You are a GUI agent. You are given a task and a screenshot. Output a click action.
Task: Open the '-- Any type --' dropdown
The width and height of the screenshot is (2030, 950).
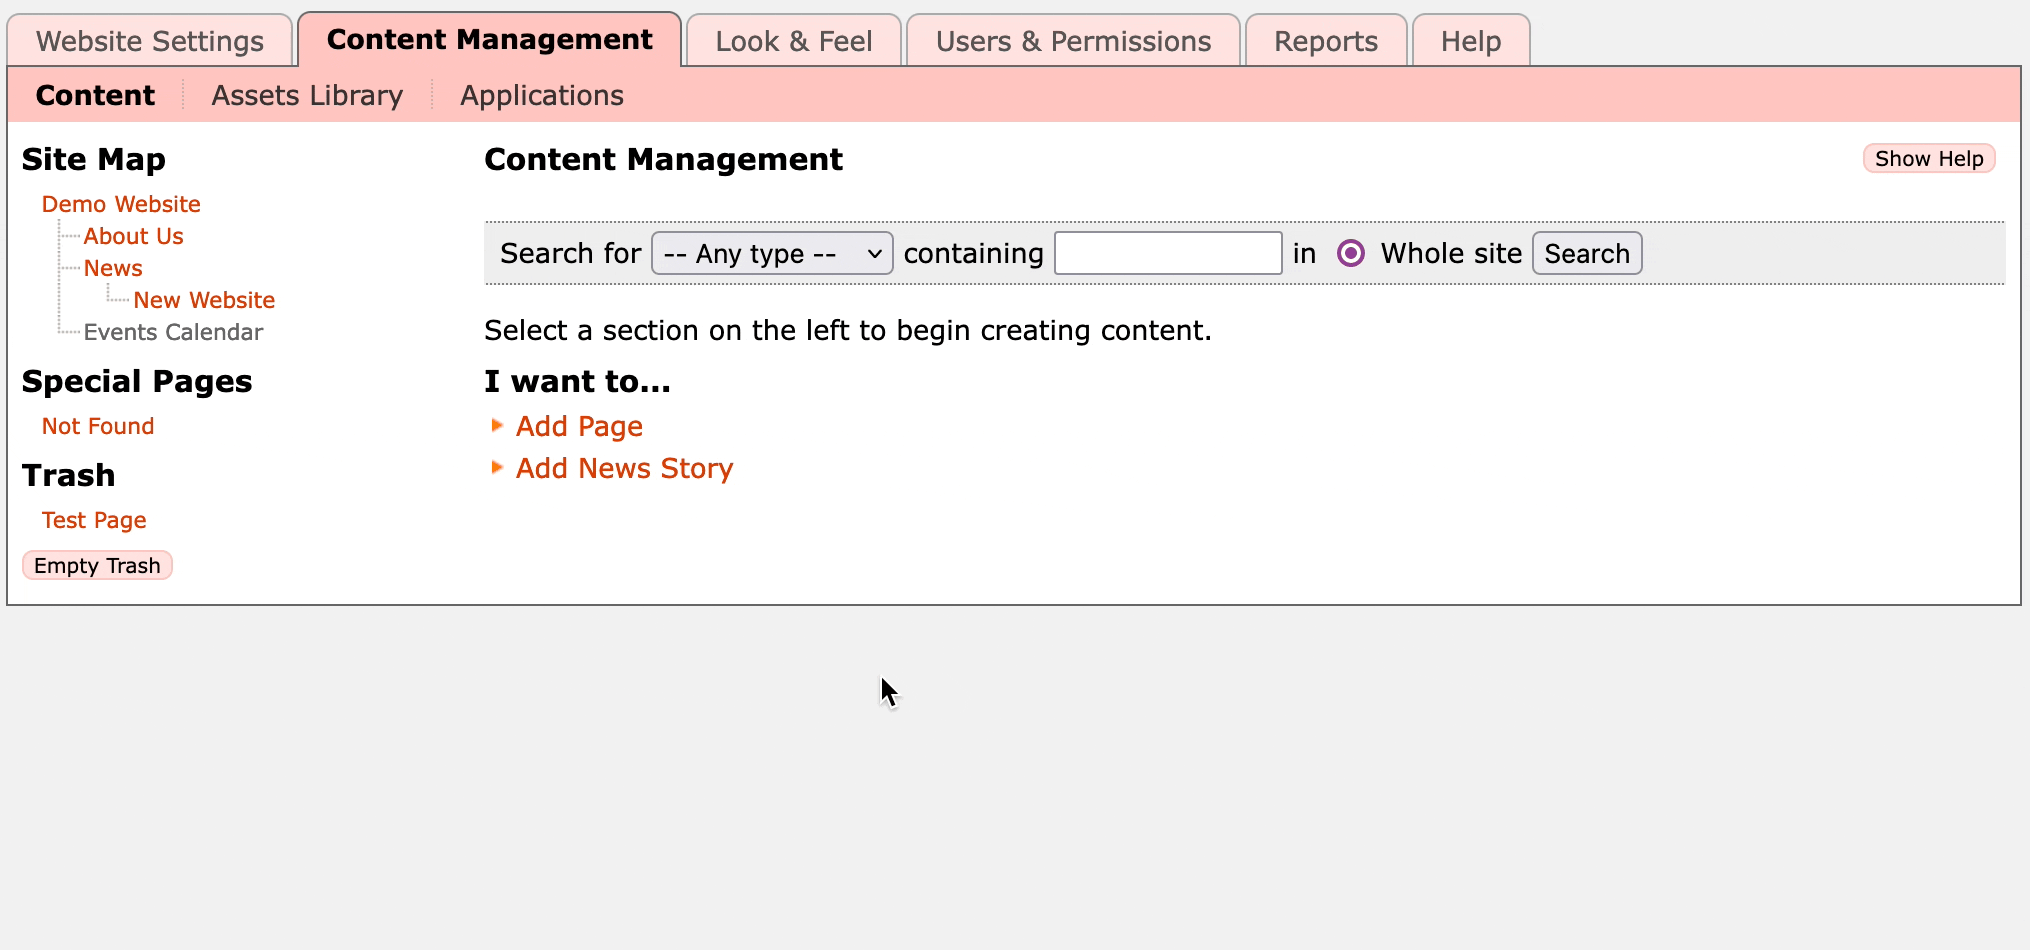(x=771, y=253)
